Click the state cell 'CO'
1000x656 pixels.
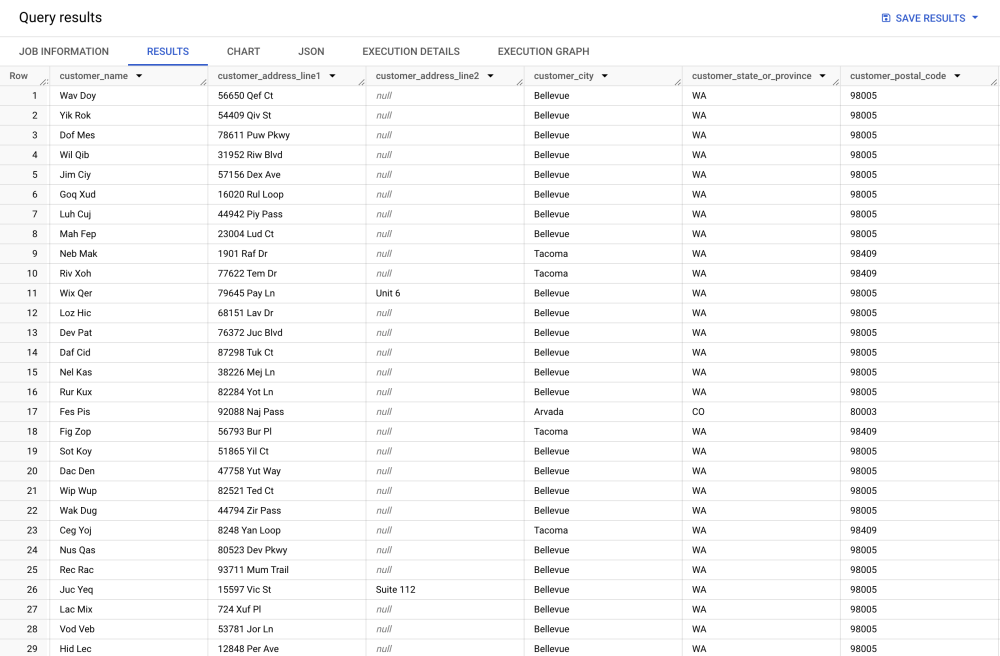pos(698,412)
